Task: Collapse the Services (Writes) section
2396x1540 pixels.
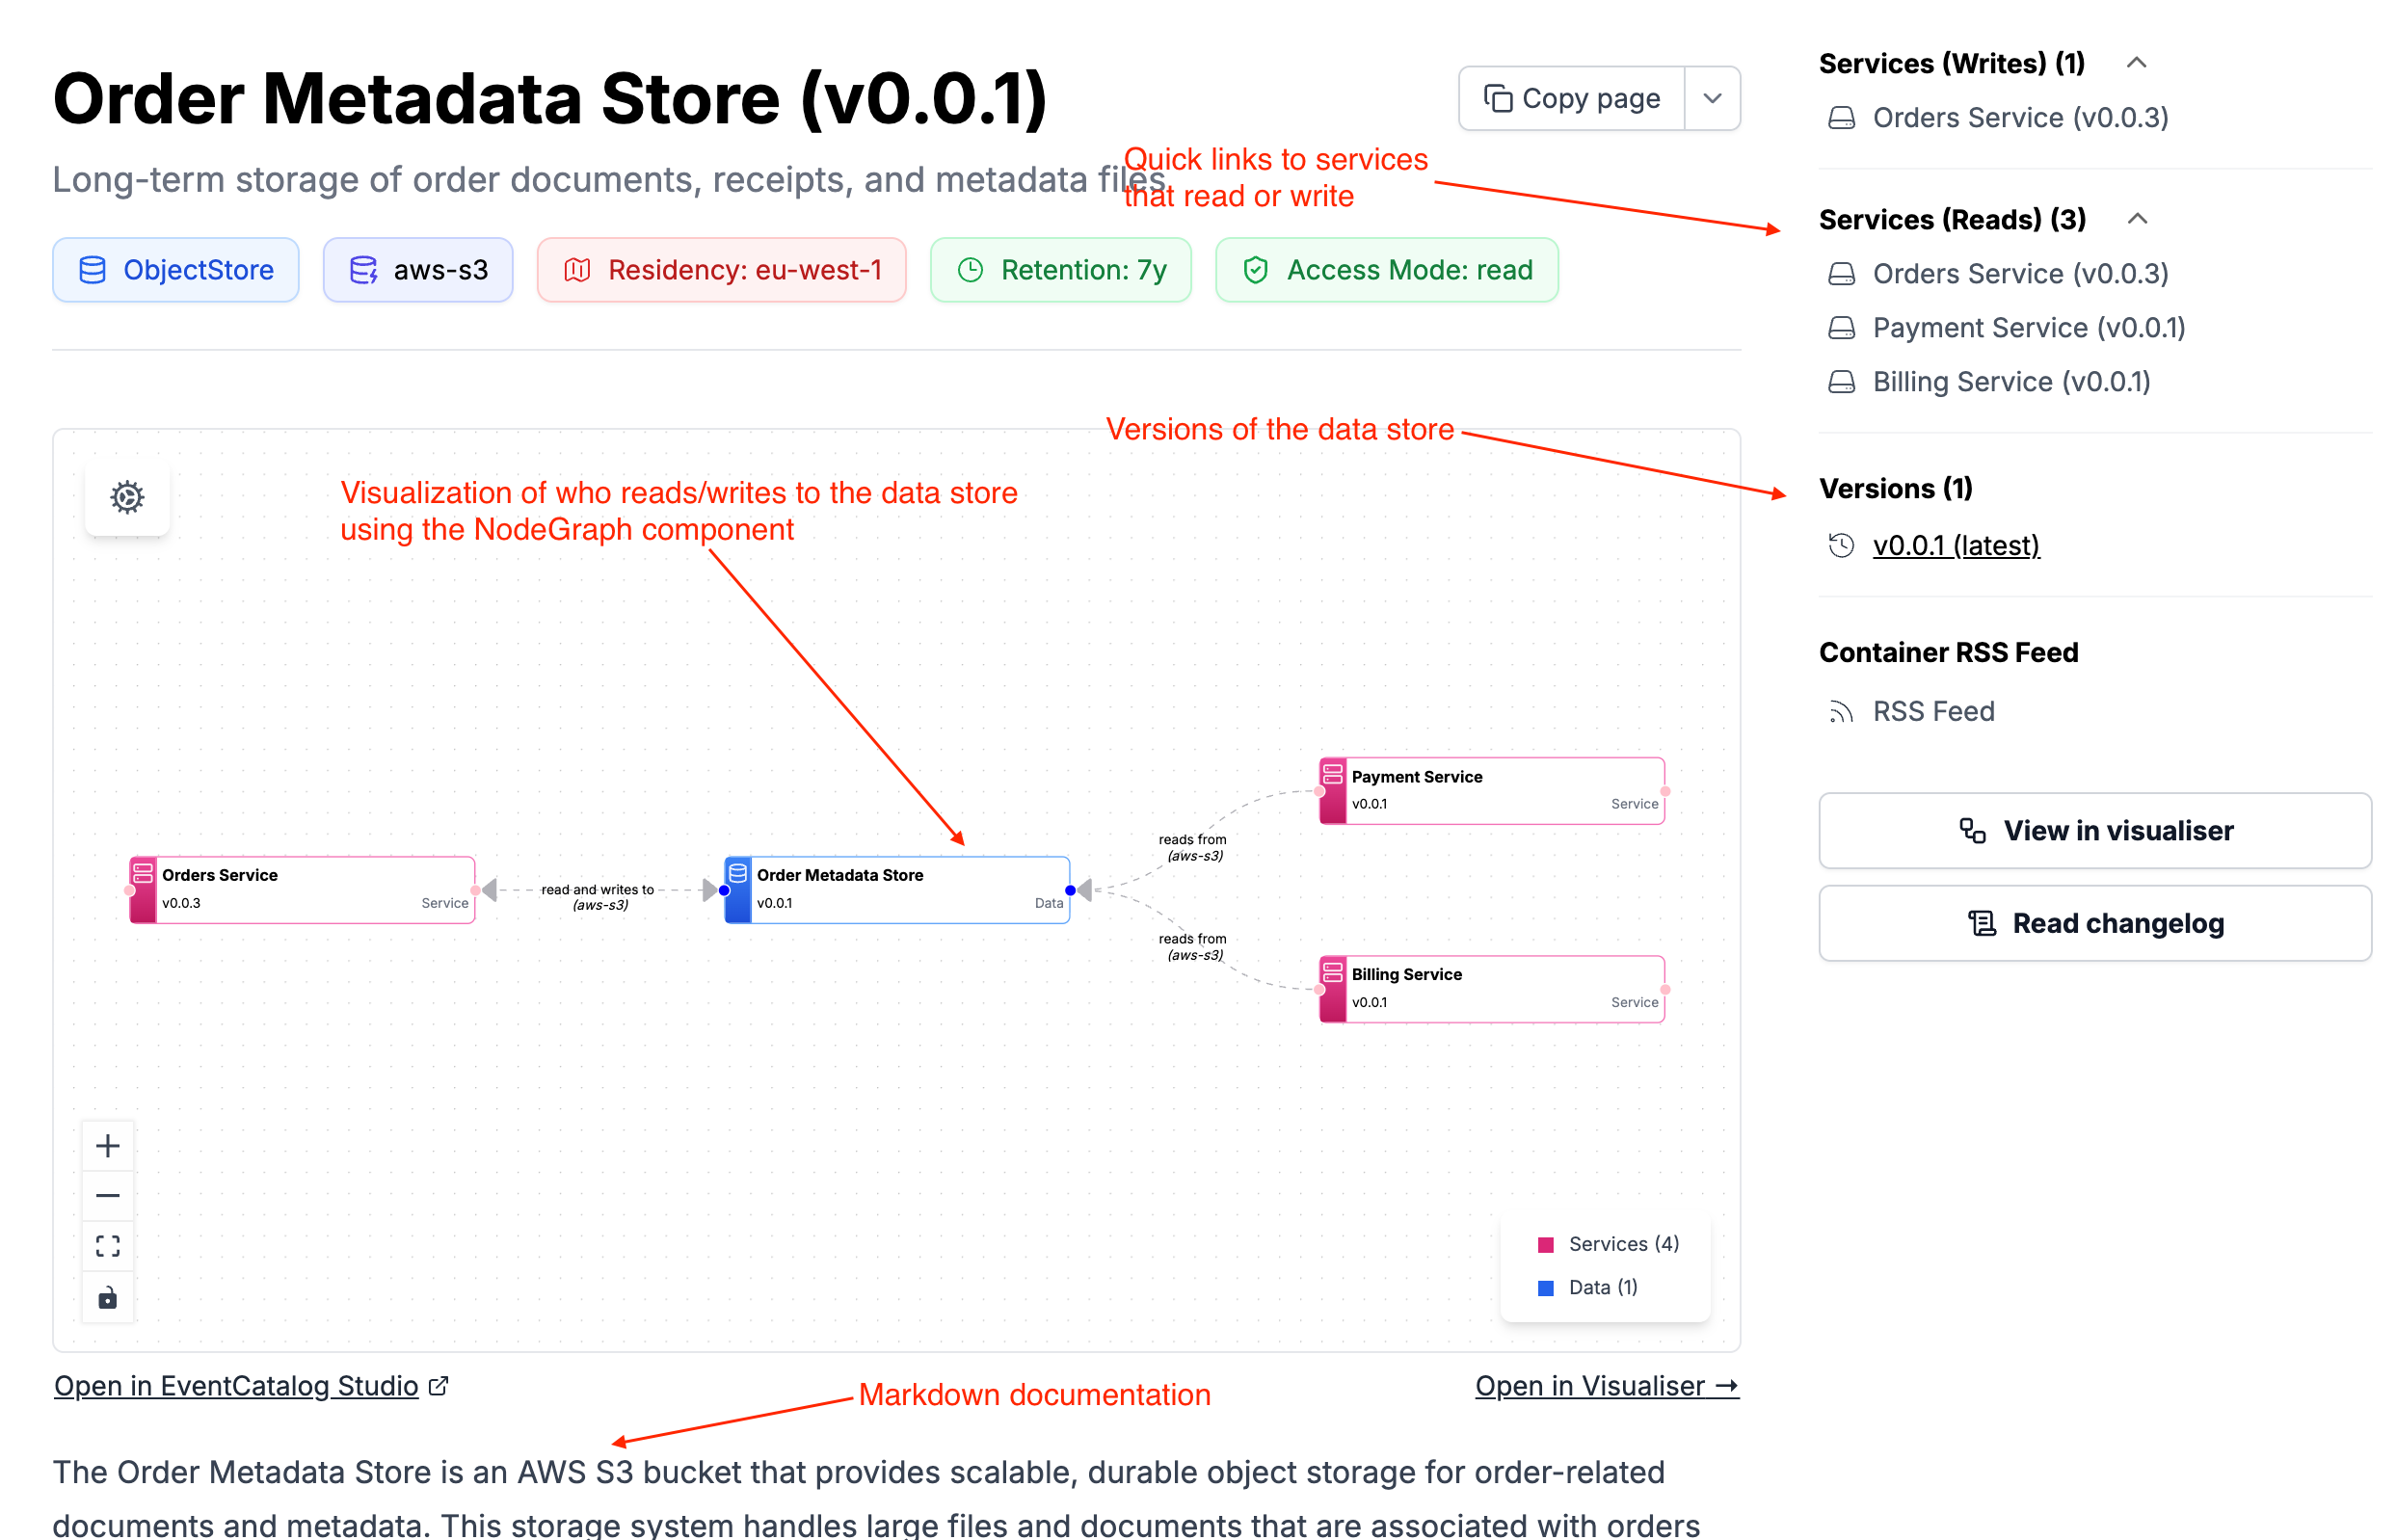Action: click(2137, 62)
